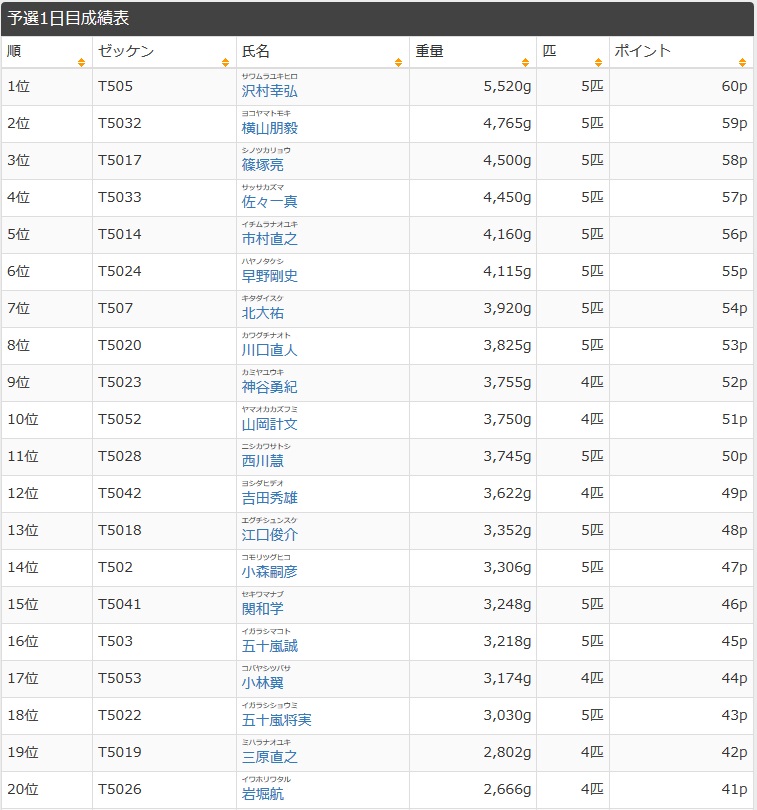Open angler profile 沢村幸弘
The image size is (757, 810).
[270, 91]
